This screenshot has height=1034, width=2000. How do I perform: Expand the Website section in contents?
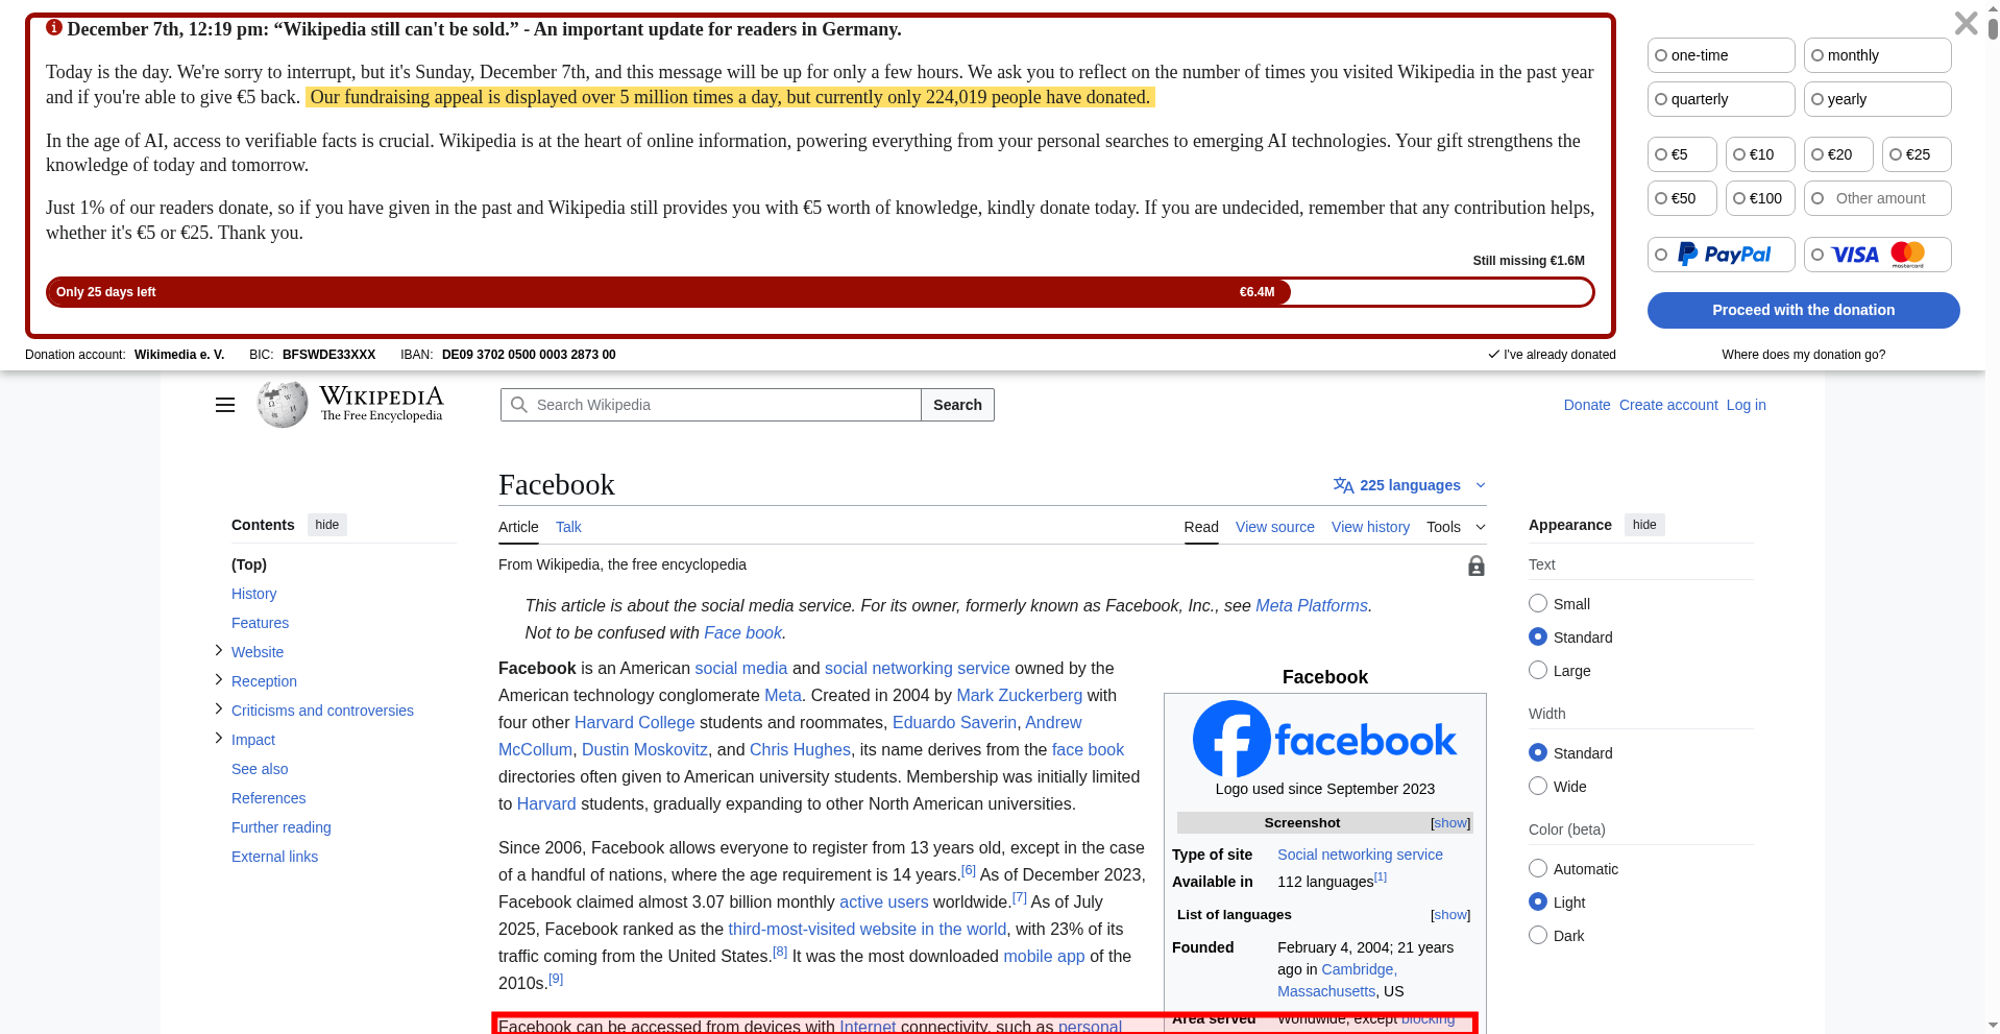pyautogui.click(x=219, y=651)
